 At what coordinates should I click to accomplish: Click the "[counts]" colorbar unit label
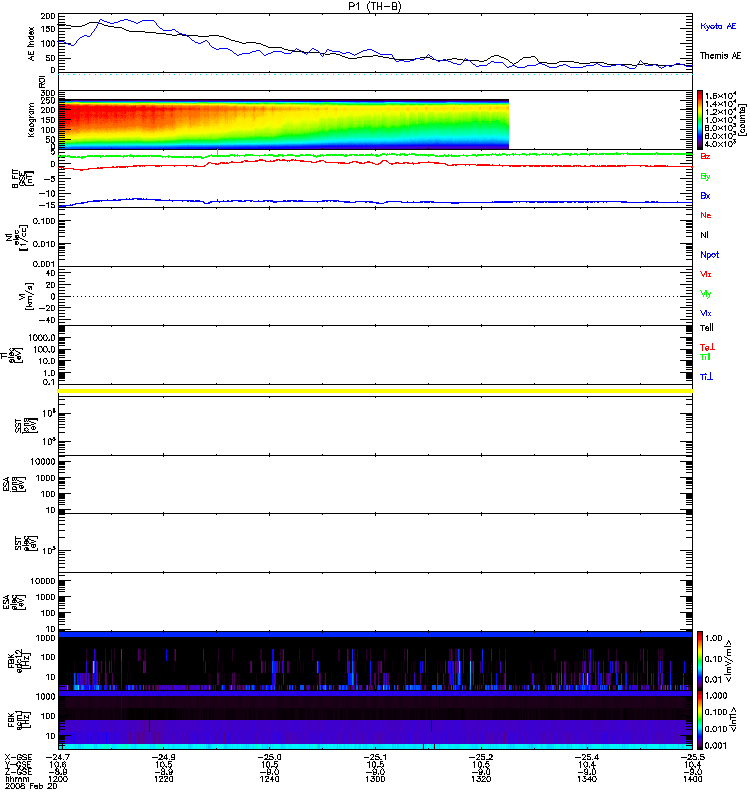[x=743, y=120]
